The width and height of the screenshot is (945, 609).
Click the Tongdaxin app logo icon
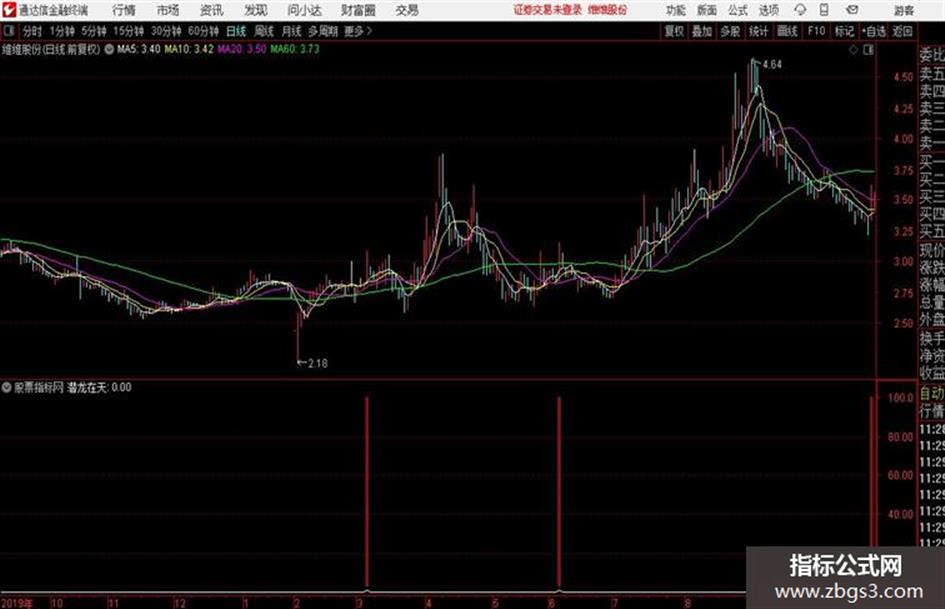9,10
